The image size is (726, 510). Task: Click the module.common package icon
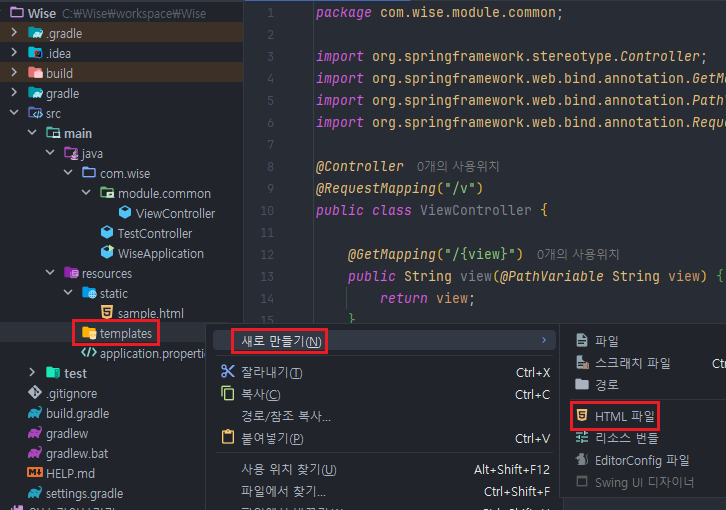click(x=107, y=193)
